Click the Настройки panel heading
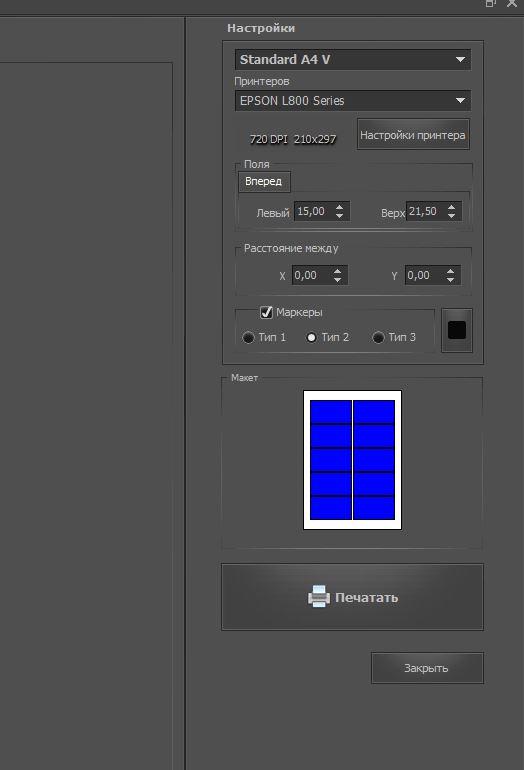524x770 pixels. (x=261, y=28)
